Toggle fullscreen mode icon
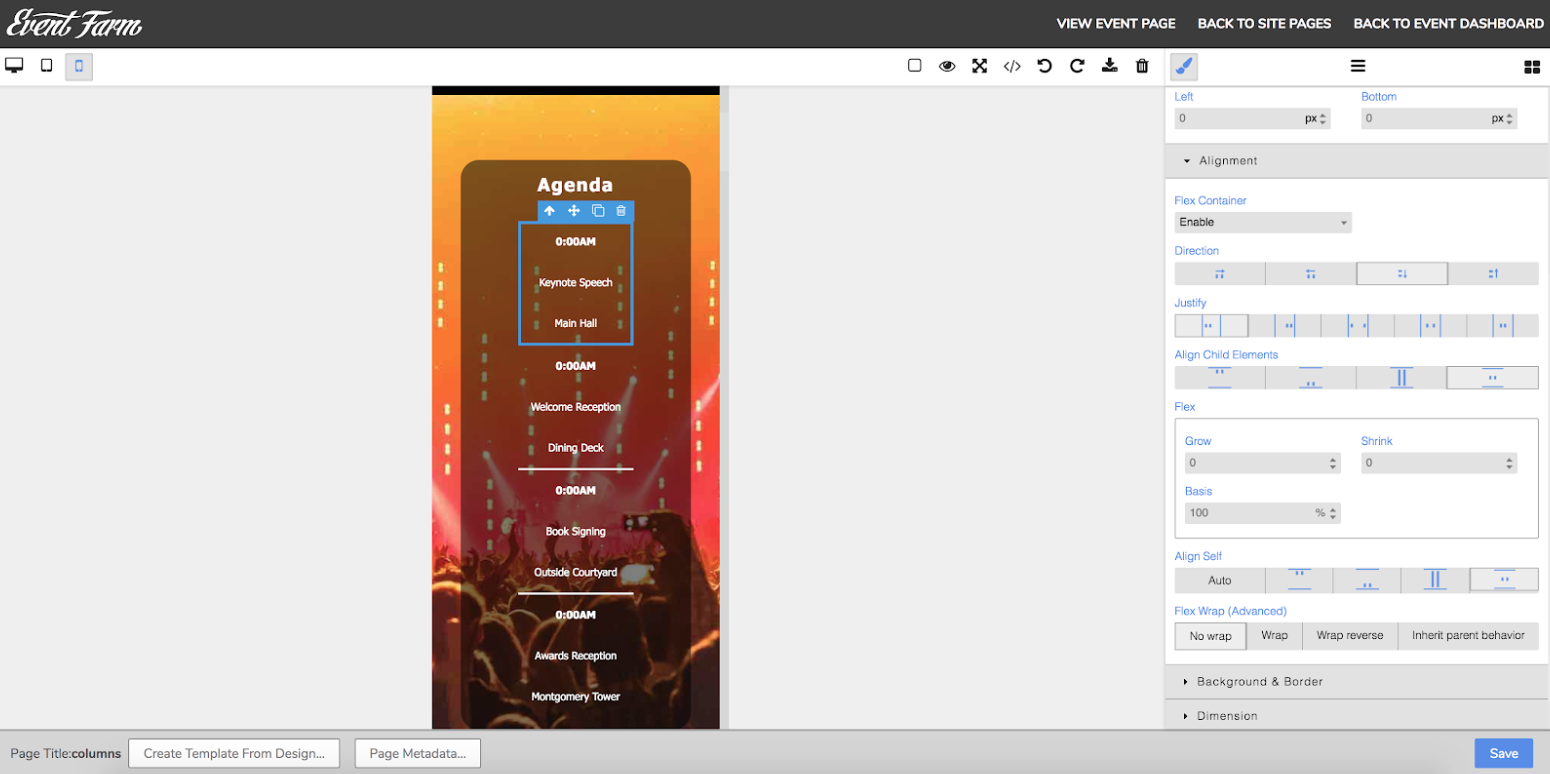Image resolution: width=1550 pixels, height=774 pixels. pyautogui.click(x=980, y=66)
